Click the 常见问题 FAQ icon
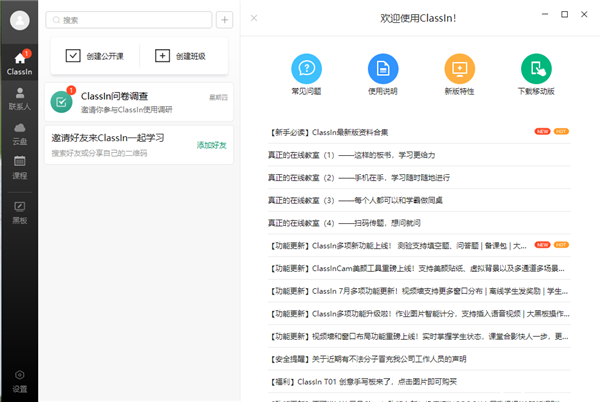This screenshot has height=402, width=600. [306, 69]
